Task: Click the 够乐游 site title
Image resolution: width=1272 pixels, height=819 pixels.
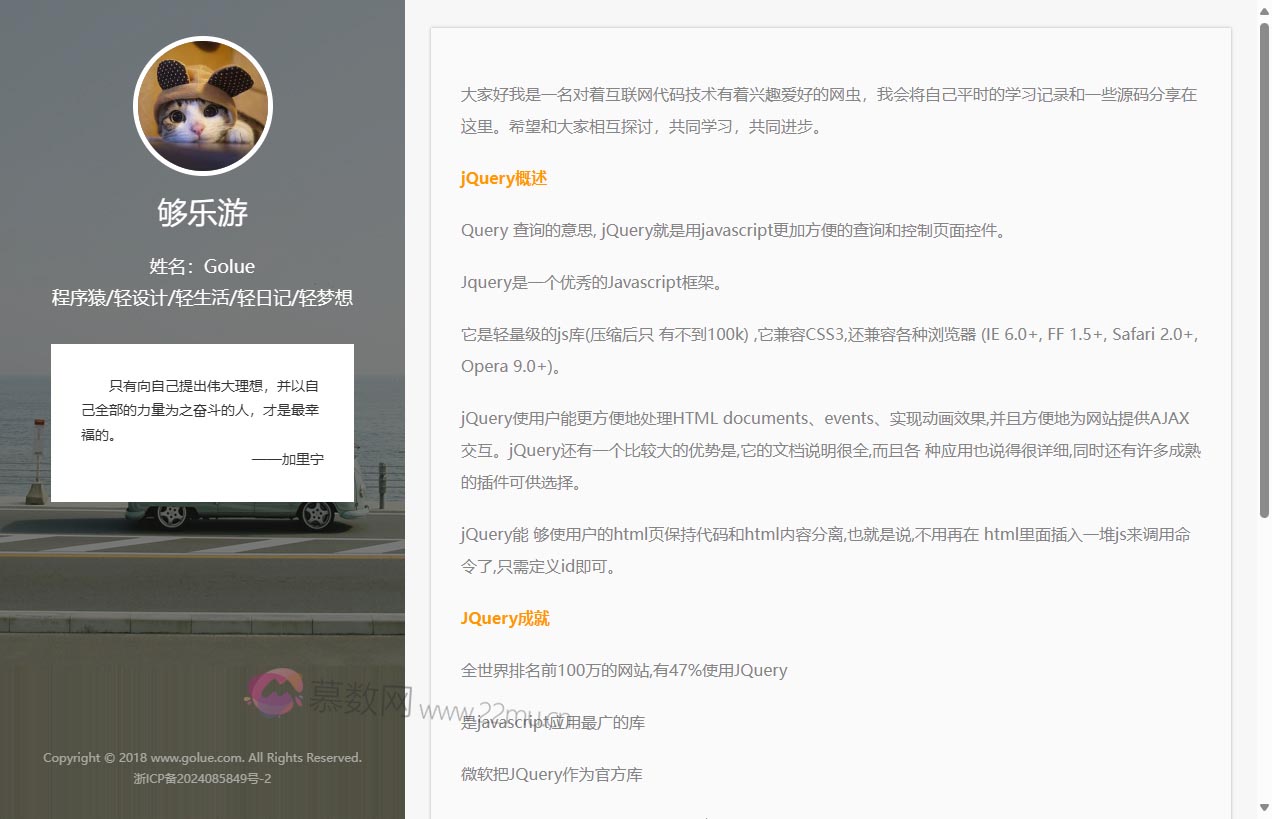Action: [202, 213]
